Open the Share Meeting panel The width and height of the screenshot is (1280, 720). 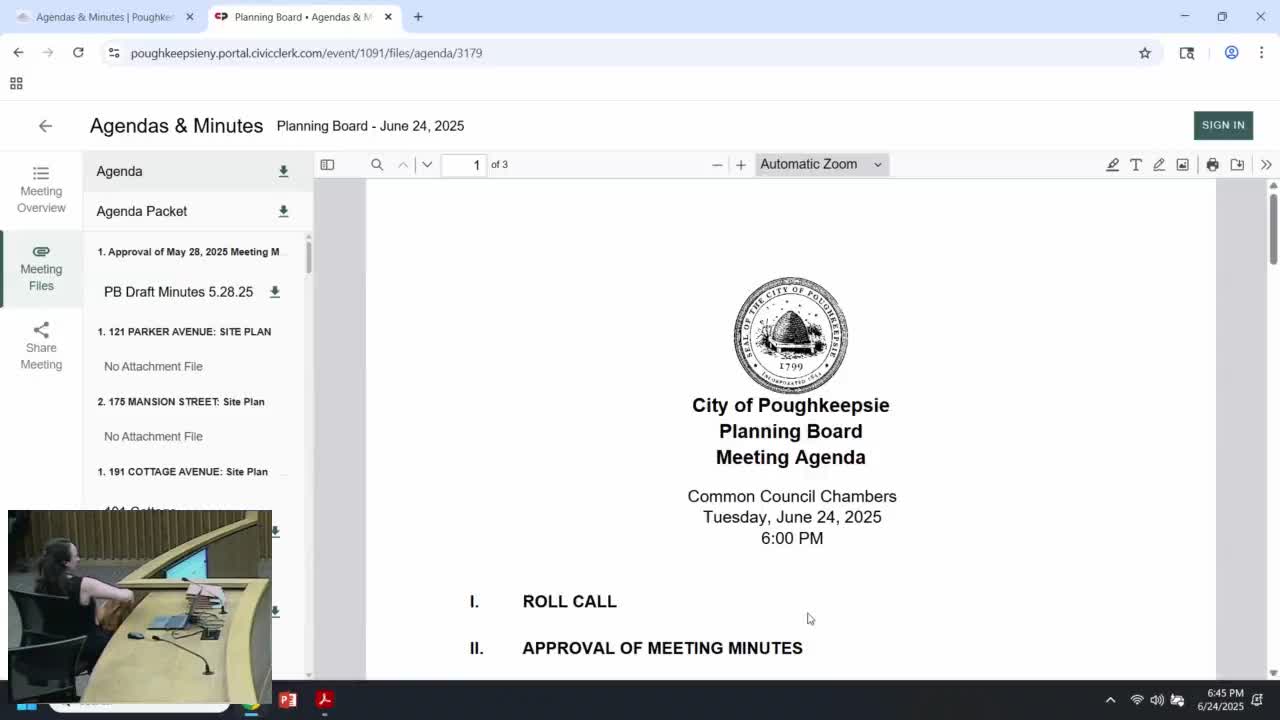point(41,346)
